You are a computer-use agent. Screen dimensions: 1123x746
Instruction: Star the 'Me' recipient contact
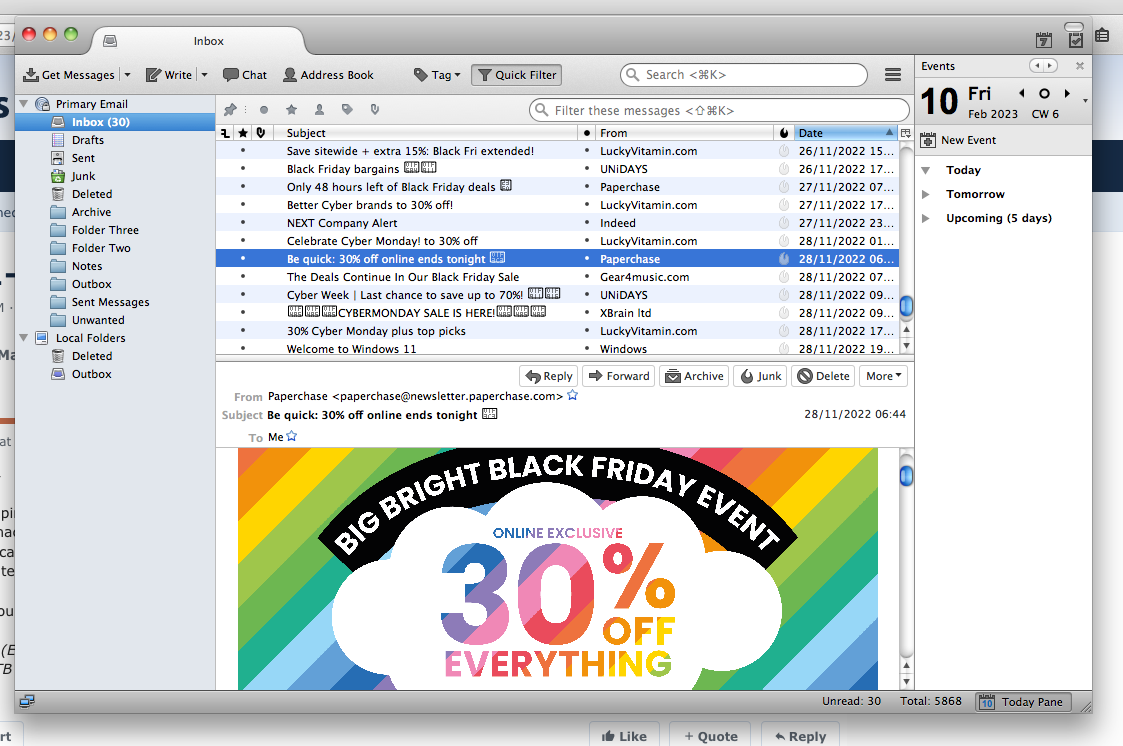tap(291, 436)
